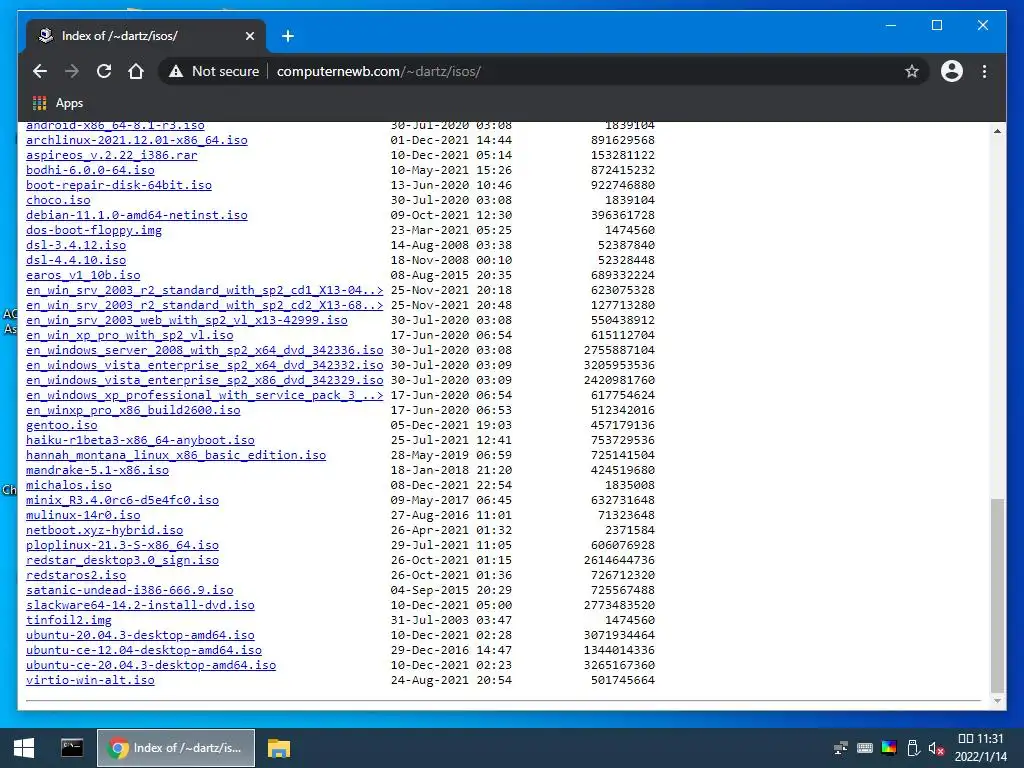The height and width of the screenshot is (768, 1024).
Task: Open the Apps shortcut in bookmarks bar
Action: [58, 103]
